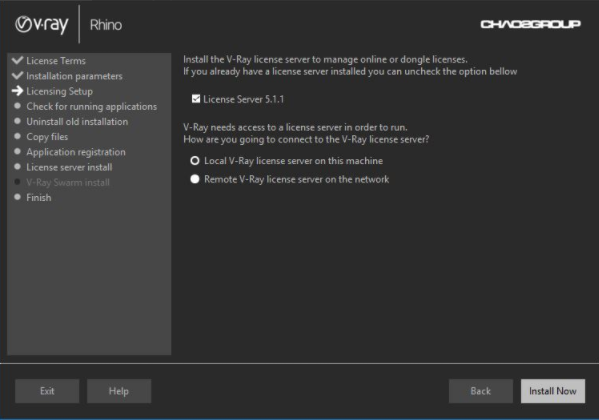
Task: Click the checkmark icon beside License Terms
Action: [x=18, y=60]
